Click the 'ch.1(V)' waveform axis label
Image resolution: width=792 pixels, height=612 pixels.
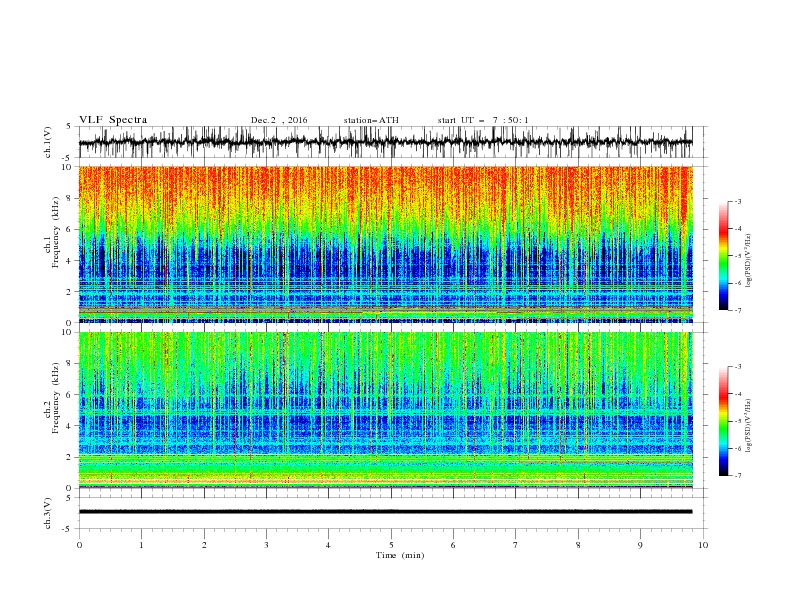click(x=48, y=142)
